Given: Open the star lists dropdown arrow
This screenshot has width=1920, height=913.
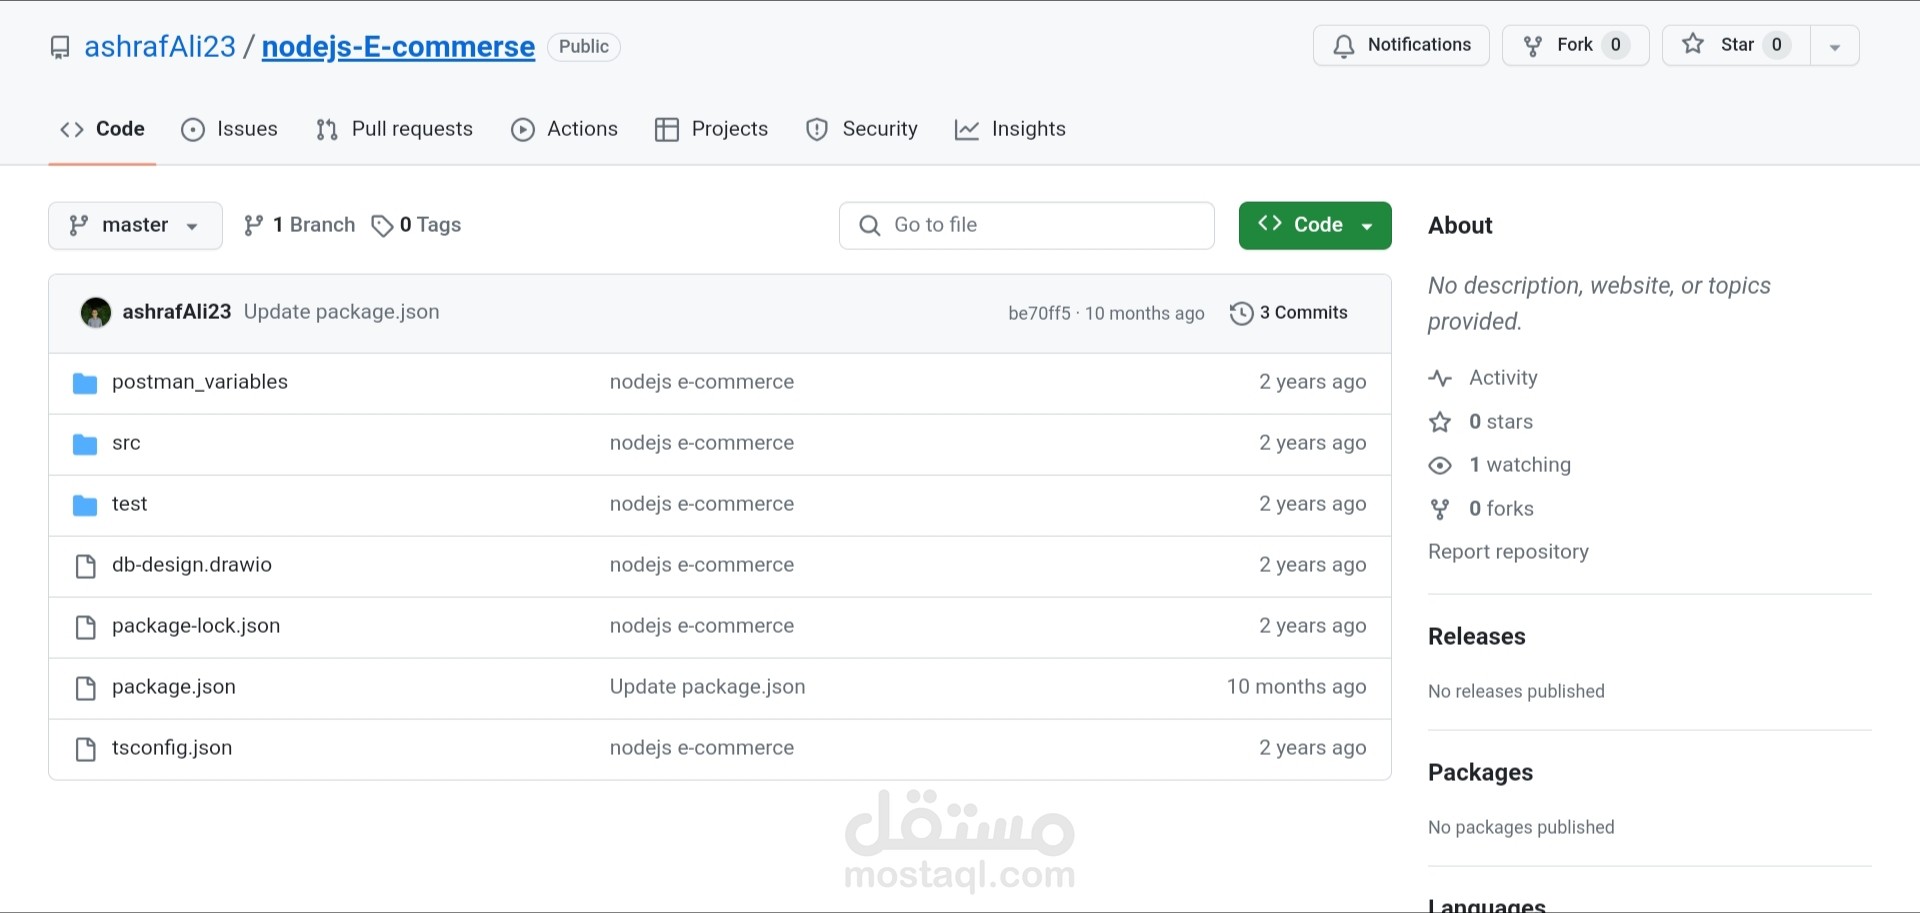Looking at the screenshot, I should [x=1834, y=47].
